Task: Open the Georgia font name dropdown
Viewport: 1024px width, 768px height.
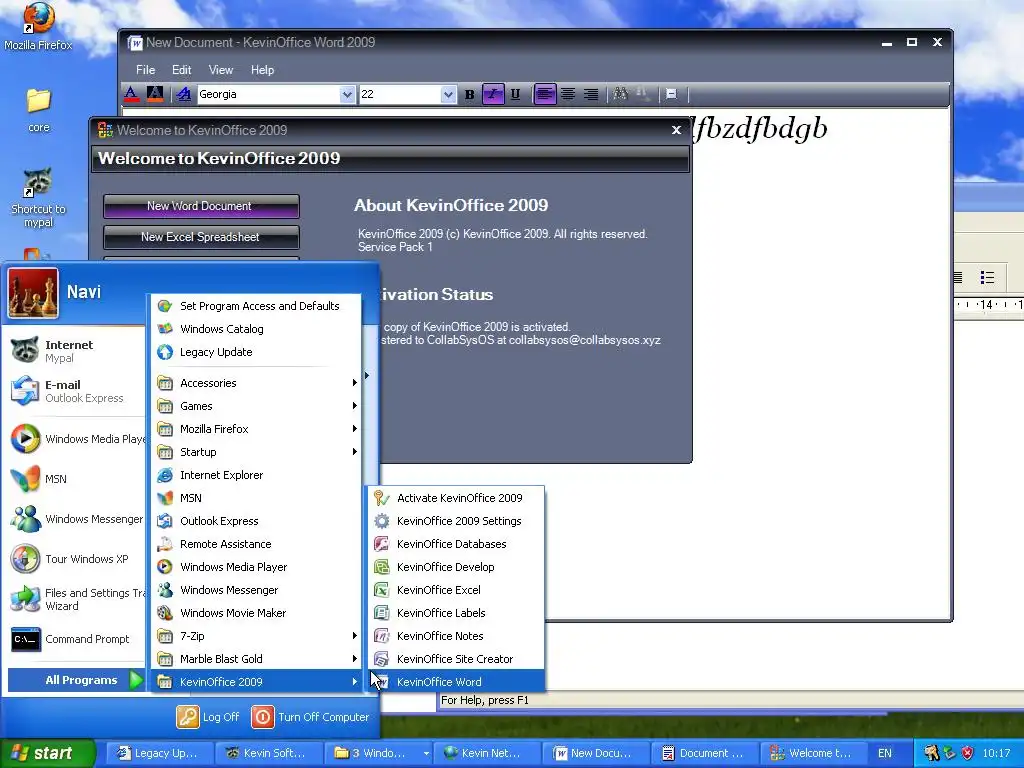Action: [347, 95]
